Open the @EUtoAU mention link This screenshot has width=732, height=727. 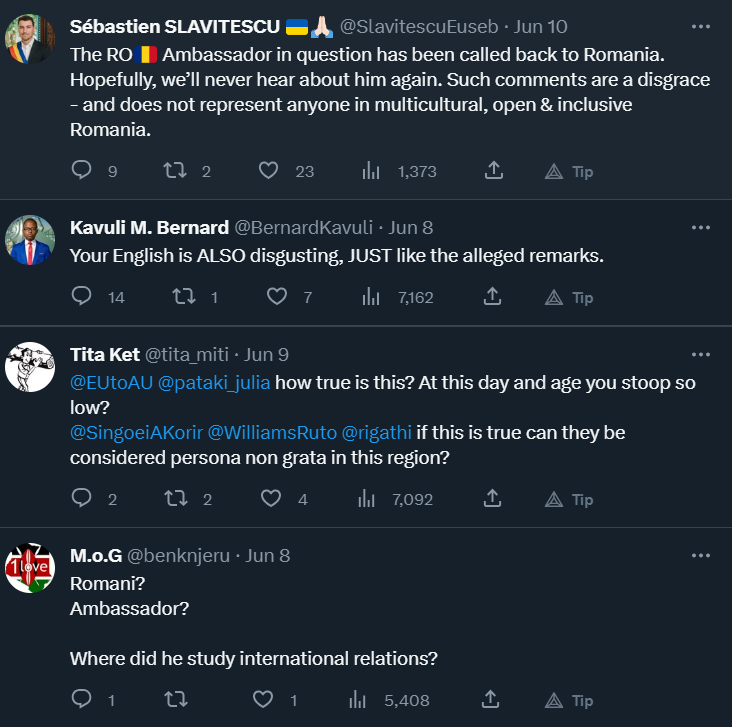point(109,382)
